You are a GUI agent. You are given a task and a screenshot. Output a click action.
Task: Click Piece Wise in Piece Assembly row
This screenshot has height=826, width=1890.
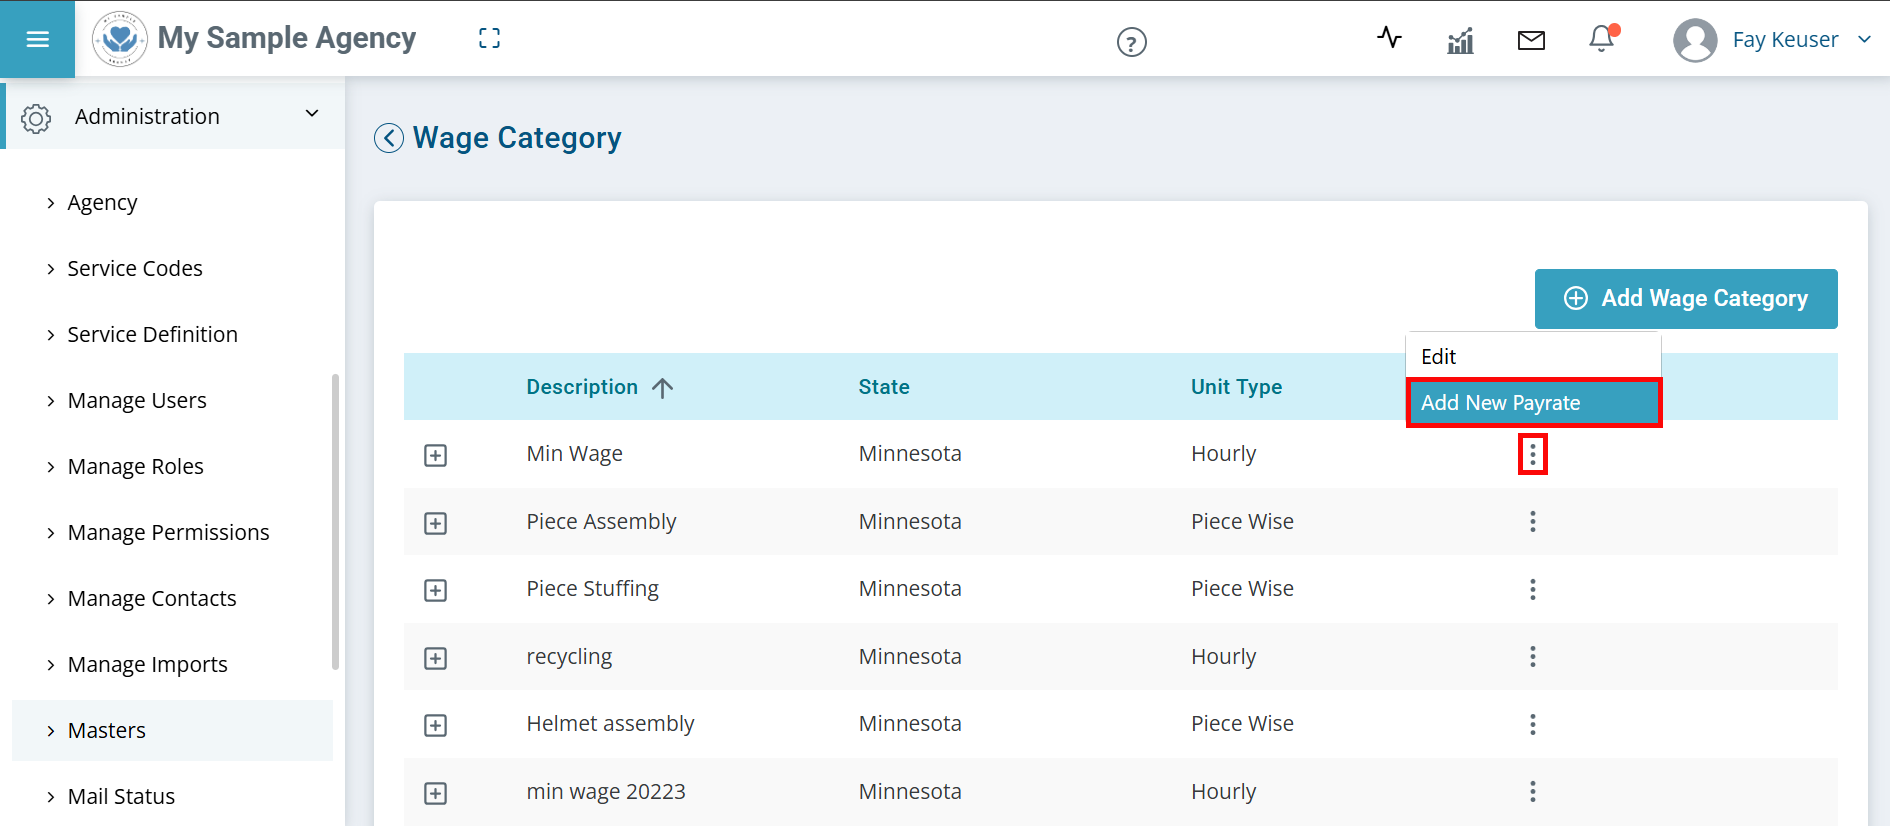[1242, 521]
